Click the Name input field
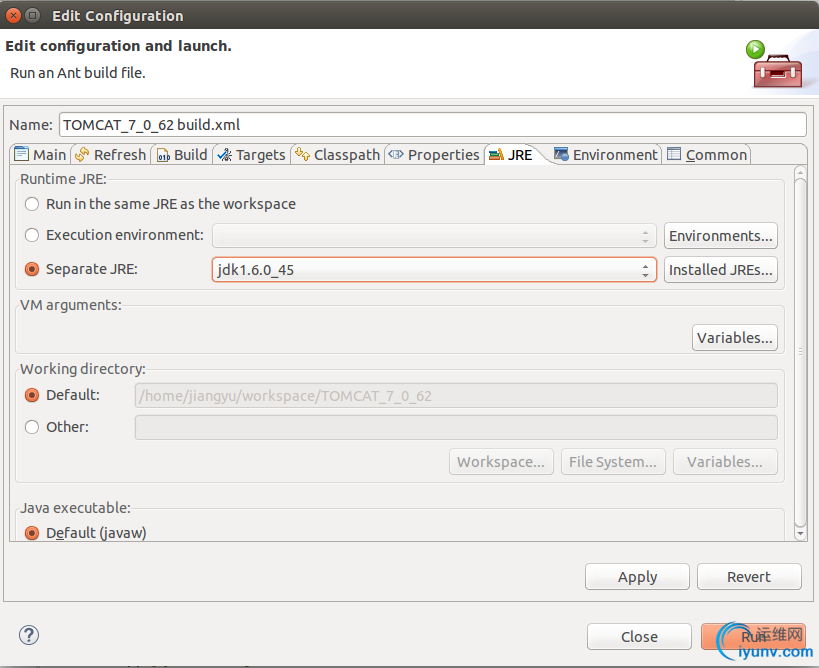This screenshot has height=668, width=819. click(x=433, y=125)
